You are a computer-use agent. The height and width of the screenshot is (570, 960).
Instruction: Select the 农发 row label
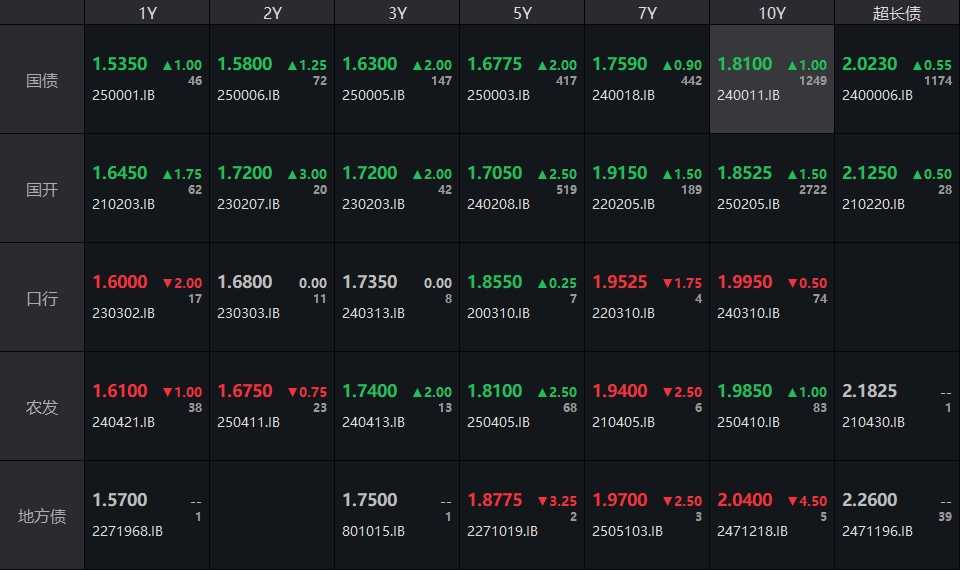click(x=42, y=407)
